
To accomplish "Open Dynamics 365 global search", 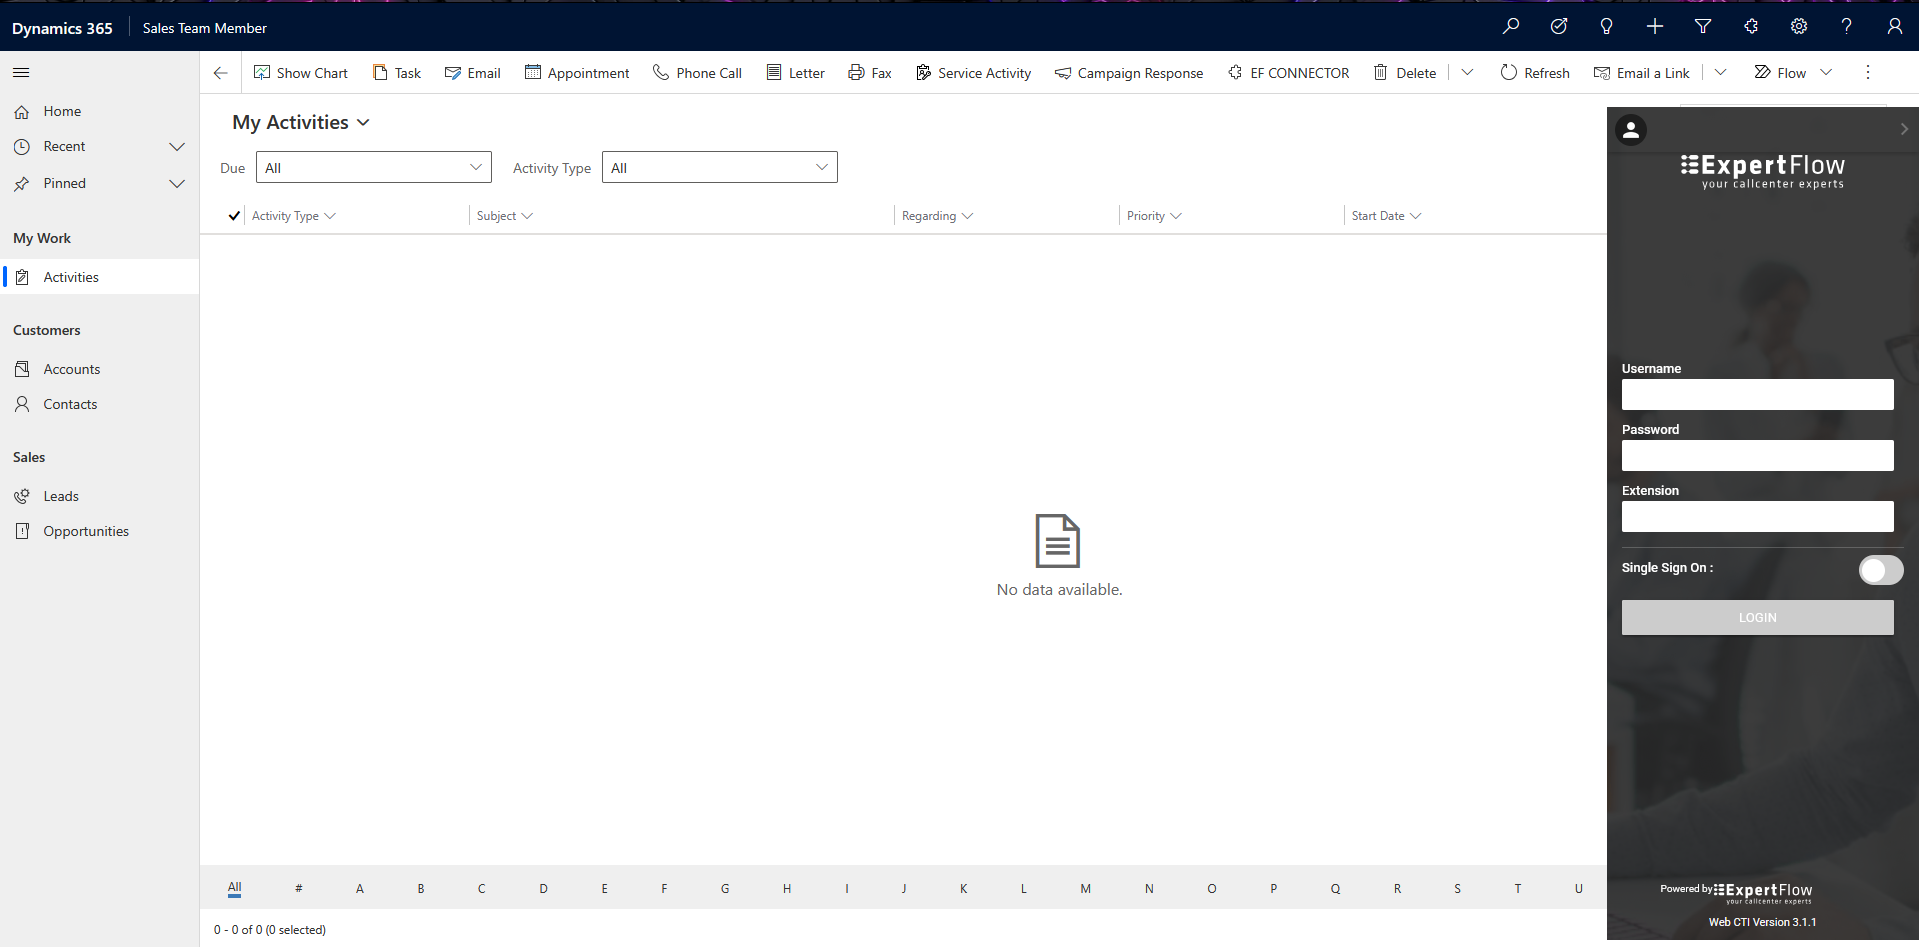I will (1511, 26).
